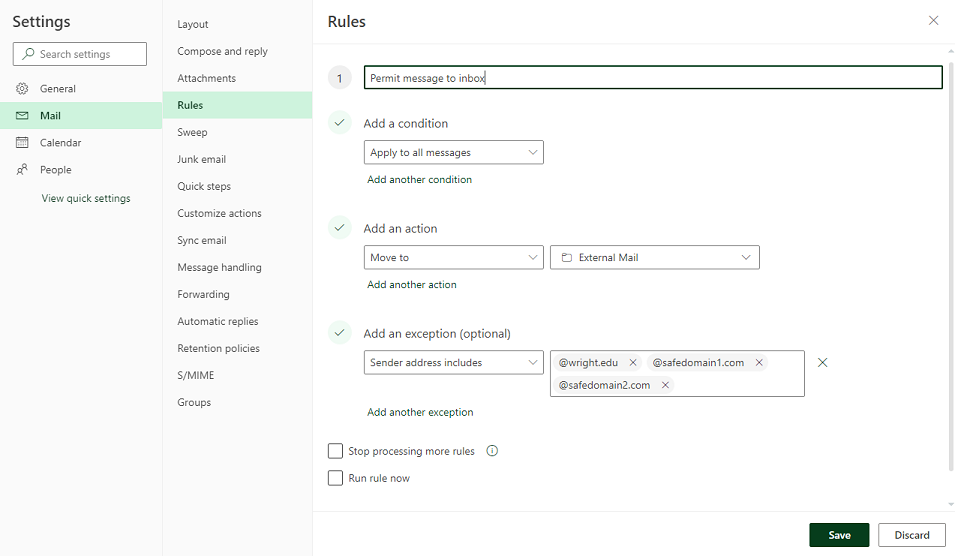Image resolution: width=955 pixels, height=556 pixels.
Task: Open the Sender address includes dropdown
Action: coord(453,363)
